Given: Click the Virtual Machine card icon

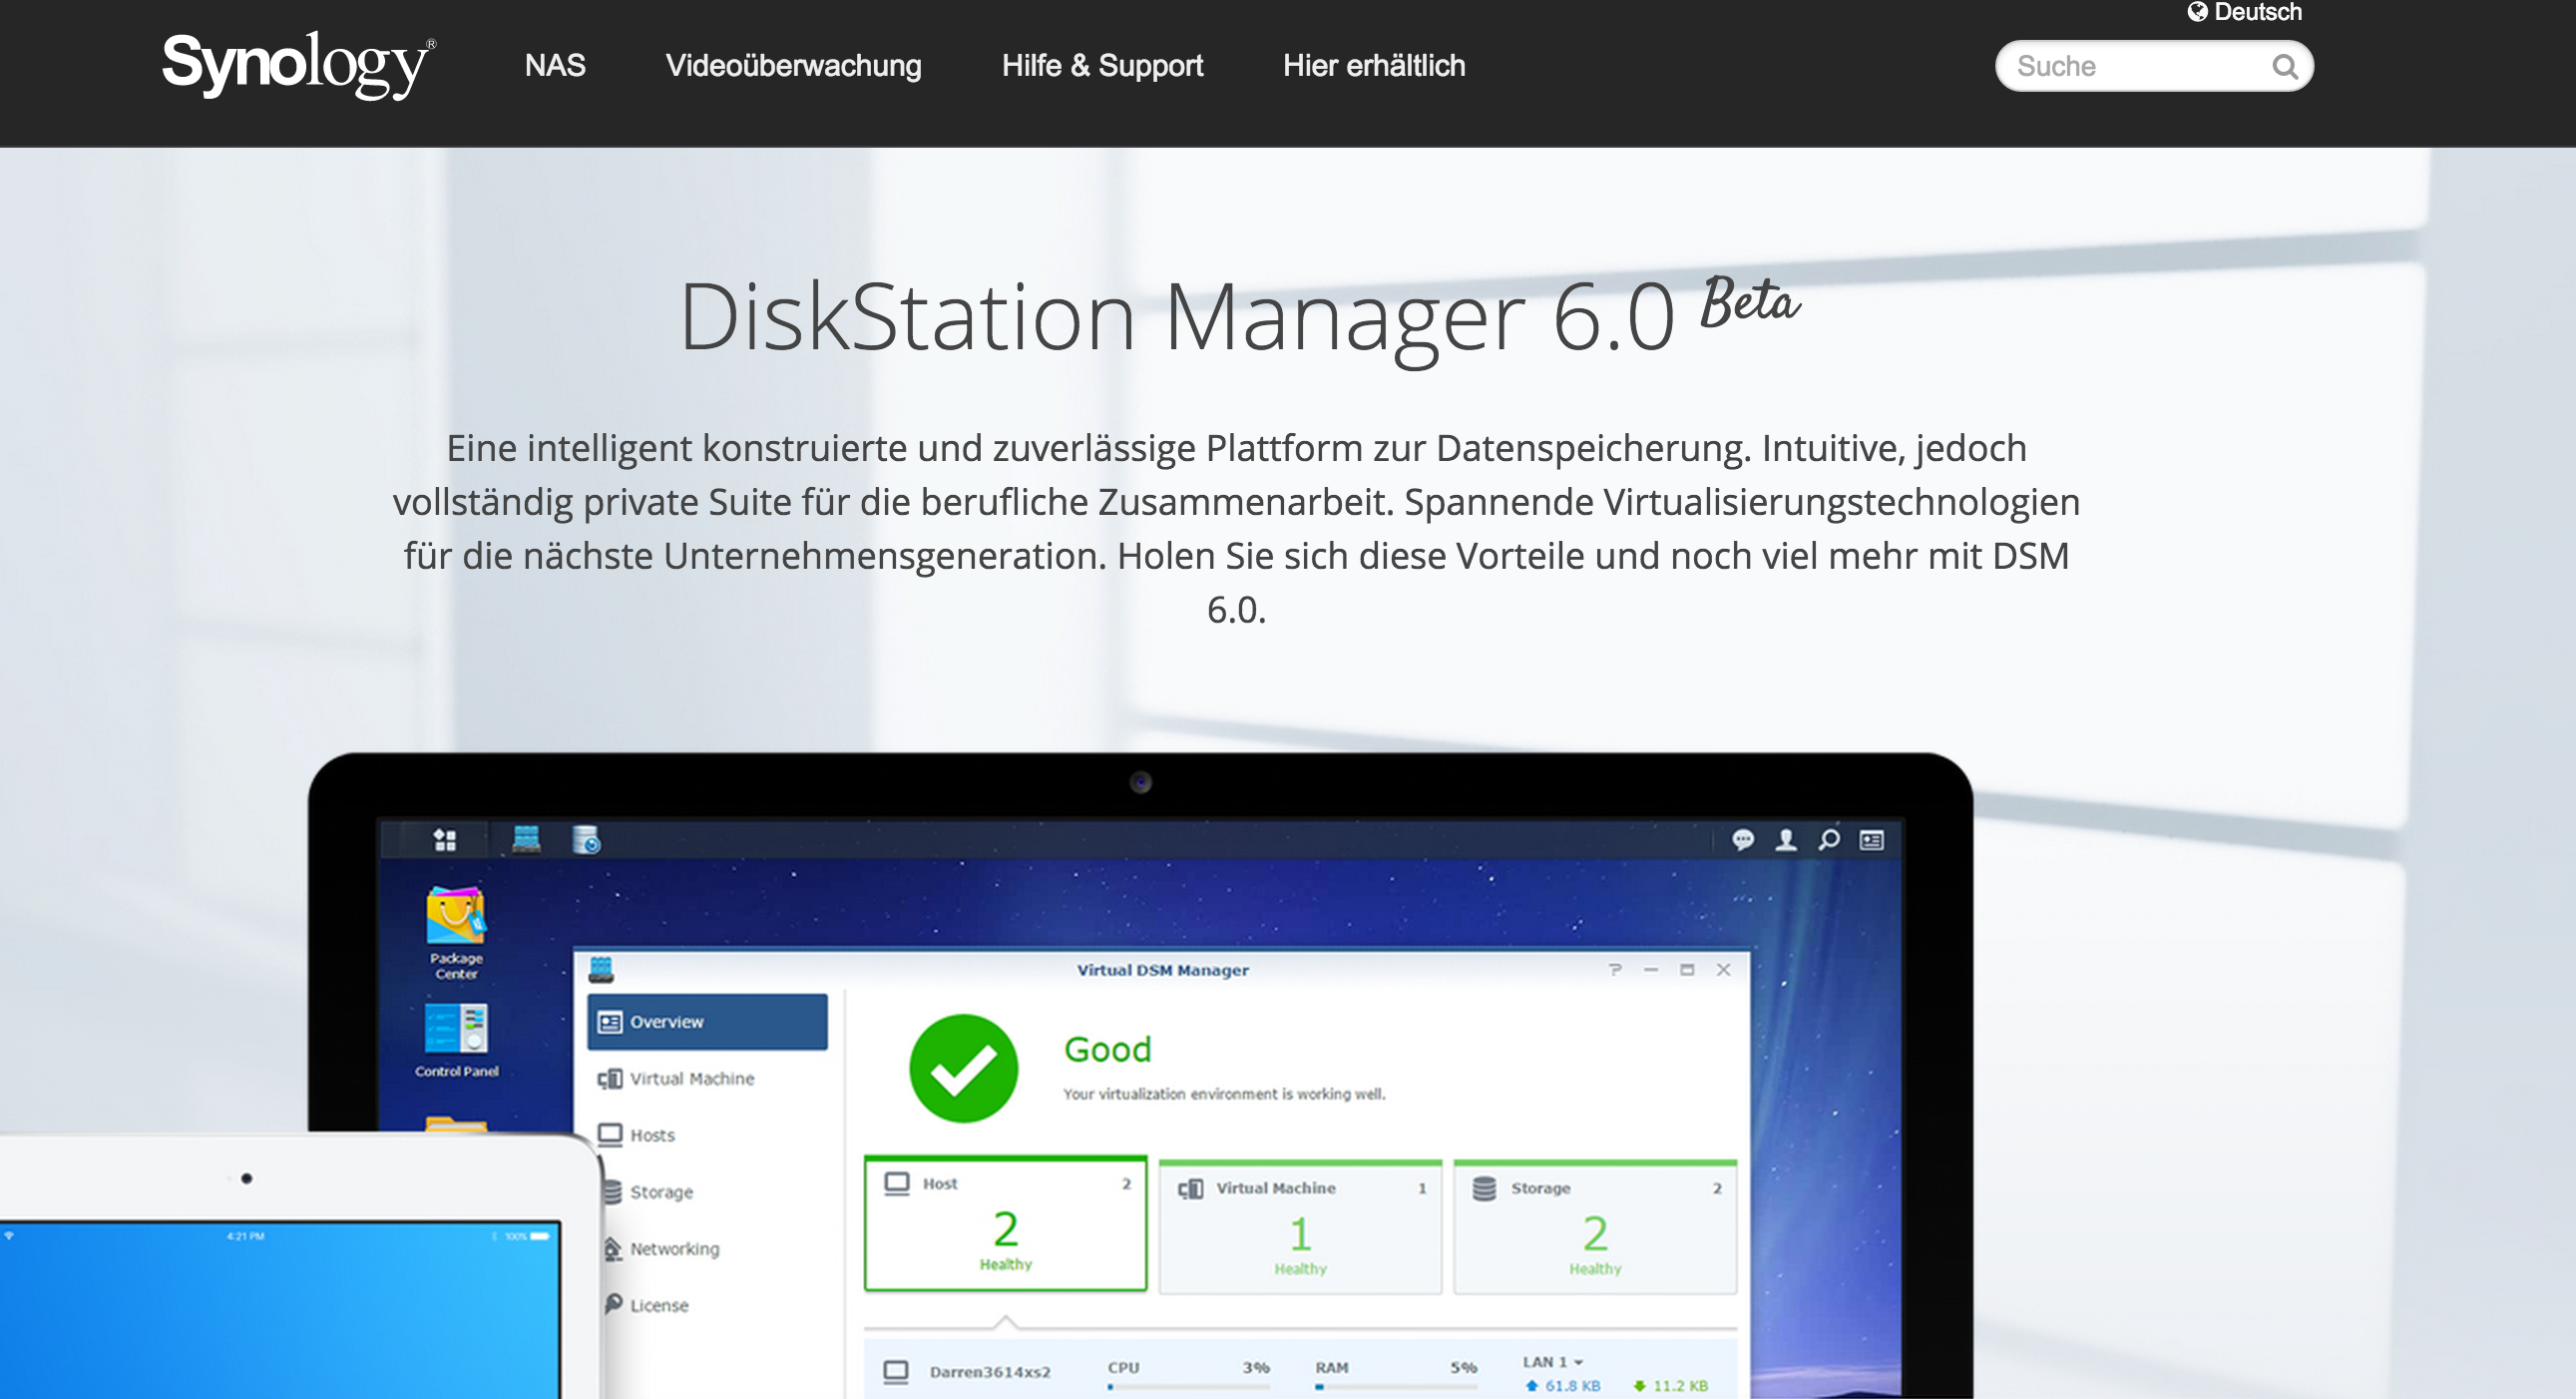Looking at the screenshot, I should click(x=1190, y=1189).
